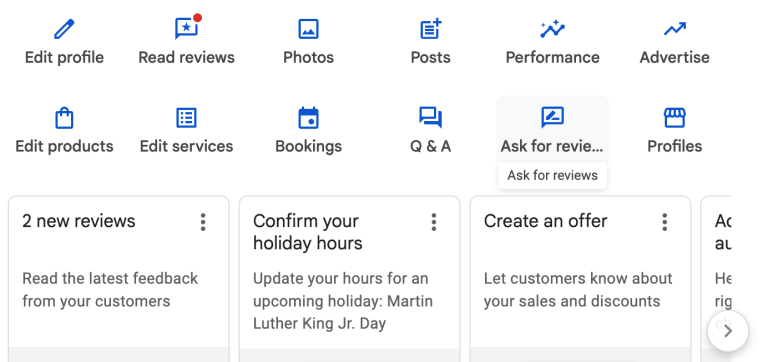Screen dimensions: 768x362
Task: Click Ask for reviews icon
Action: click(552, 118)
